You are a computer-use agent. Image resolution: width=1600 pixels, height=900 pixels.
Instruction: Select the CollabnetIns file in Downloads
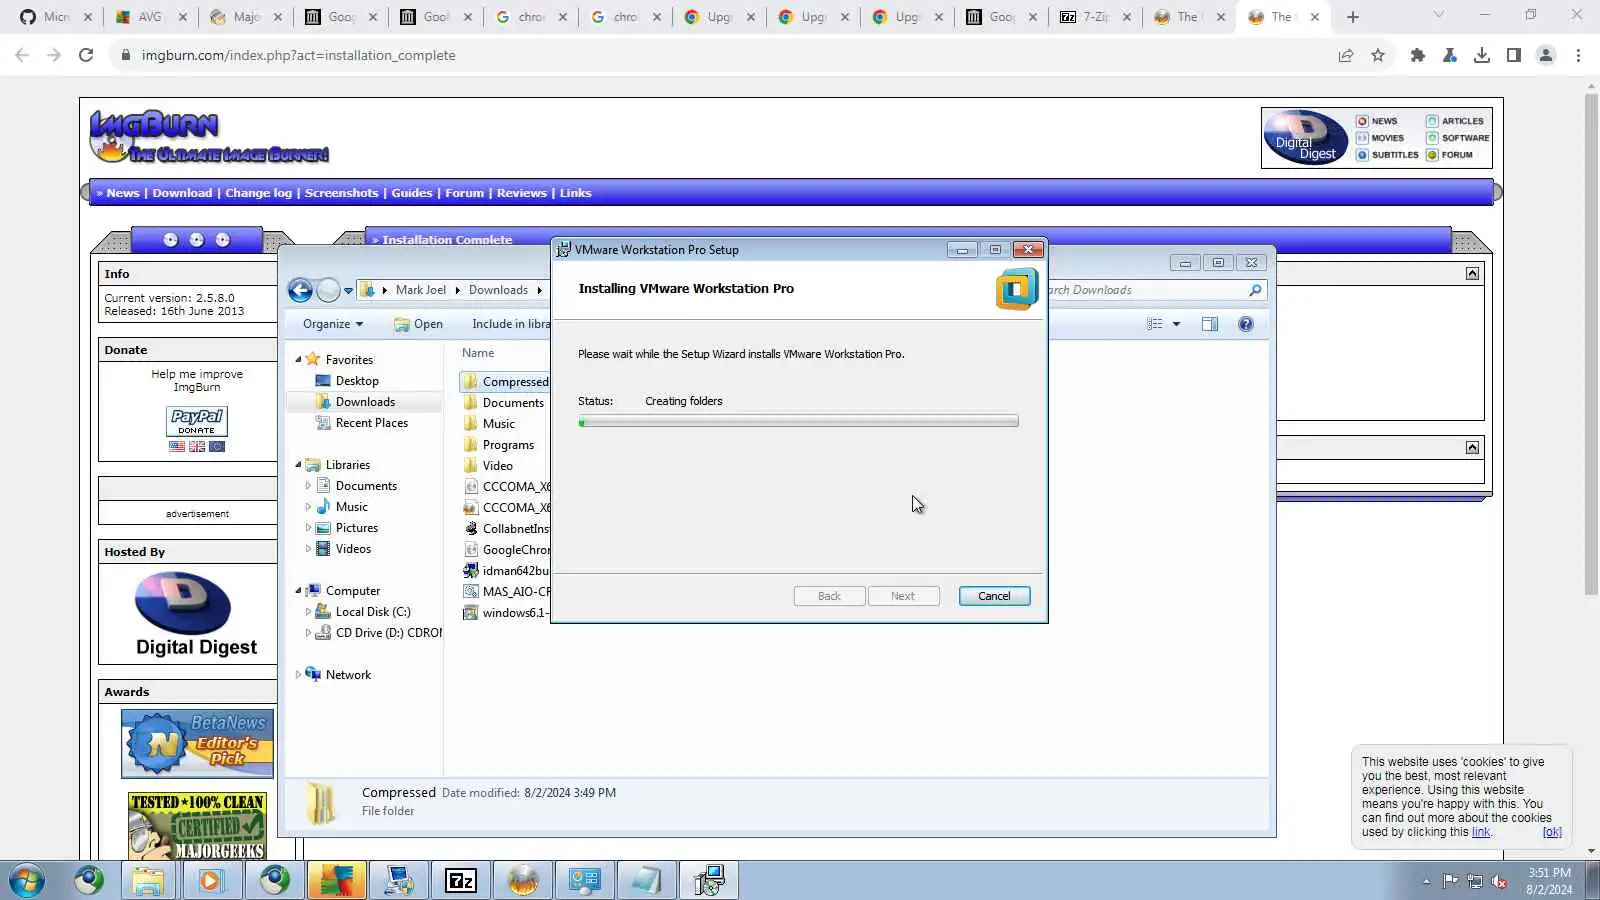(506, 529)
